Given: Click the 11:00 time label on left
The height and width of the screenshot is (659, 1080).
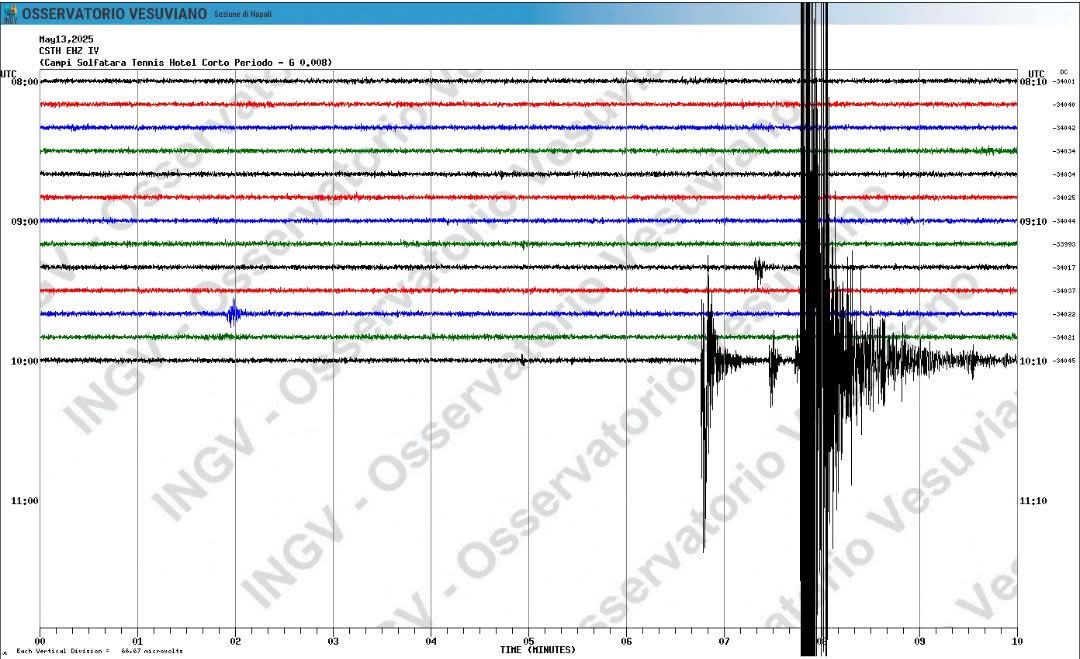Looking at the screenshot, I should point(24,500).
